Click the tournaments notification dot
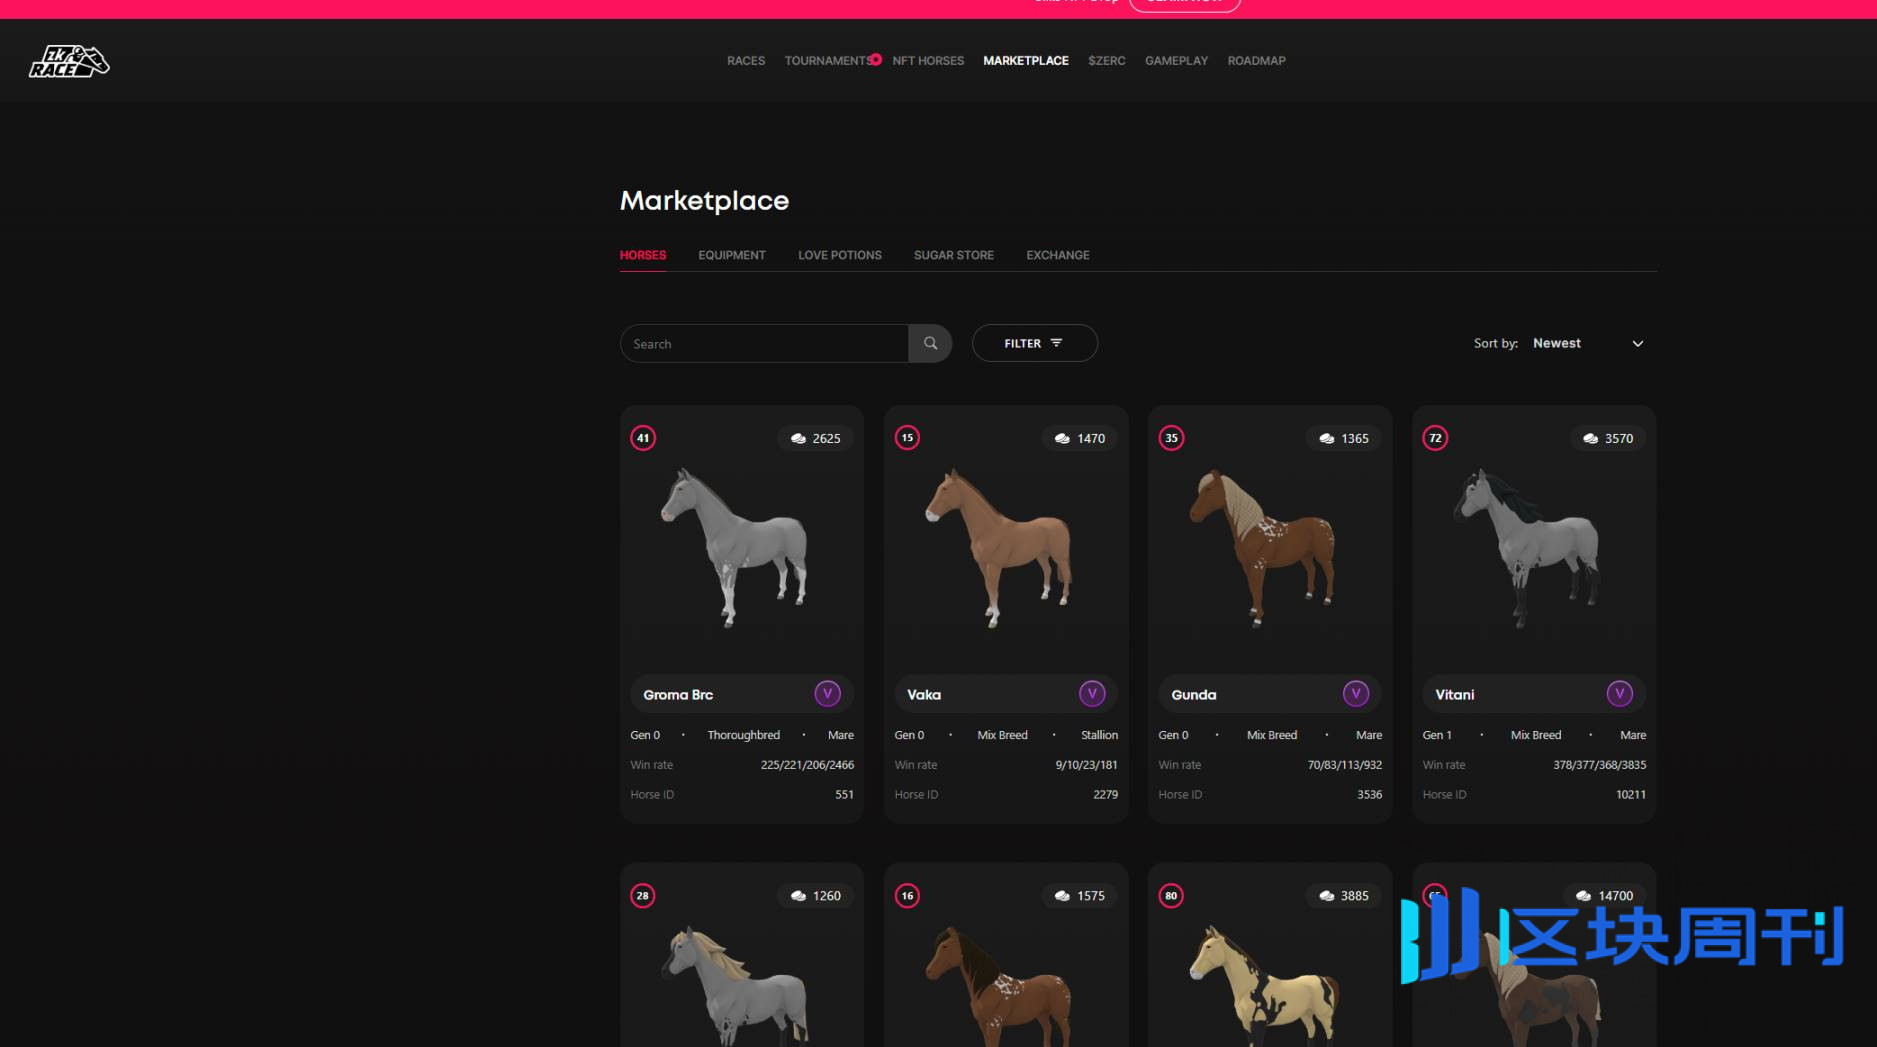 (x=876, y=59)
